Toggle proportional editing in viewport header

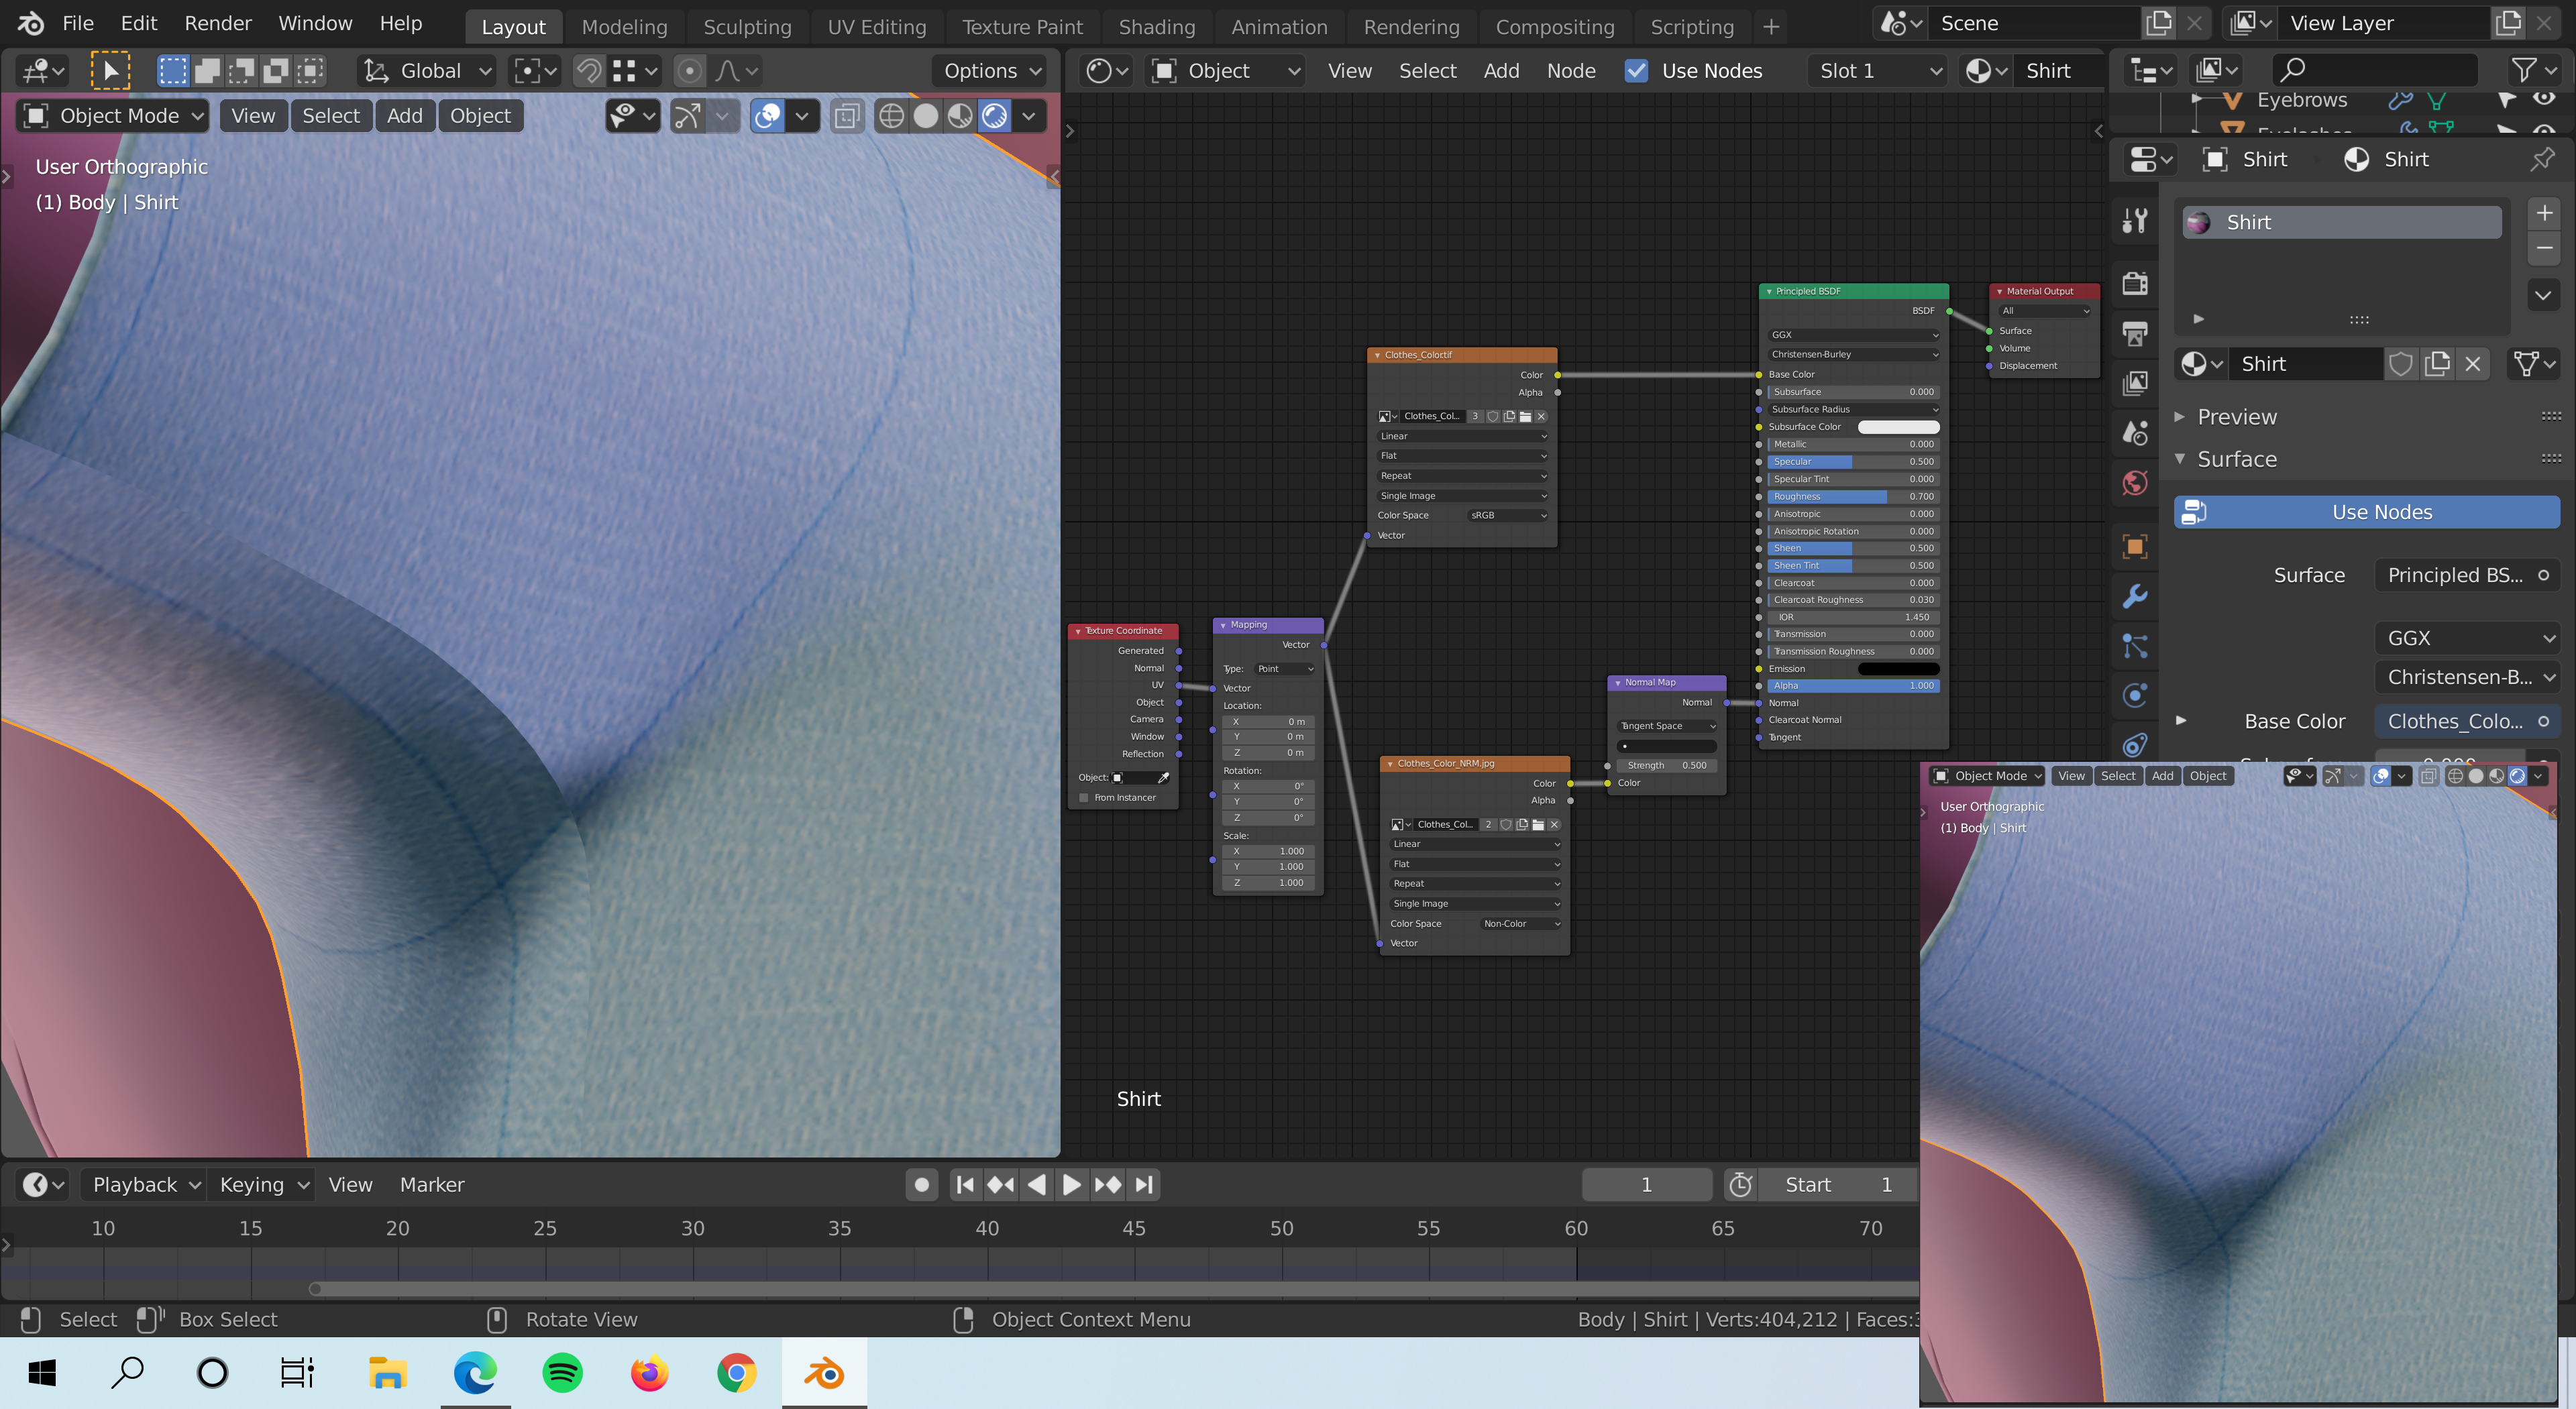click(x=689, y=70)
